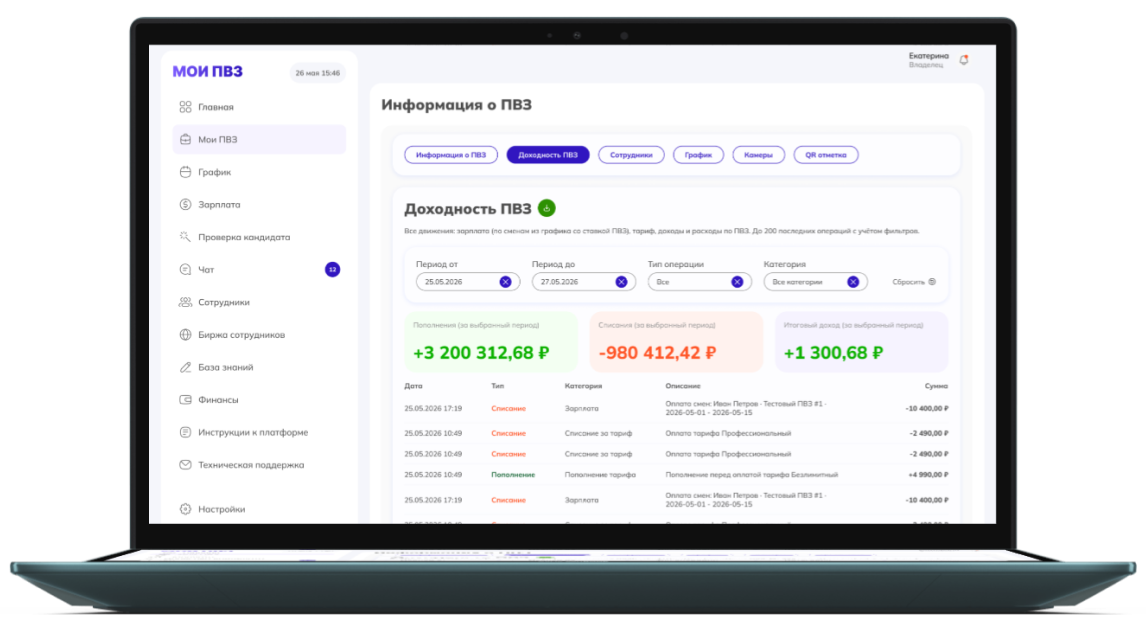Switch to the QR отметка tab
Viewport: 1146px width, 634px height.
pyautogui.click(x=826, y=155)
